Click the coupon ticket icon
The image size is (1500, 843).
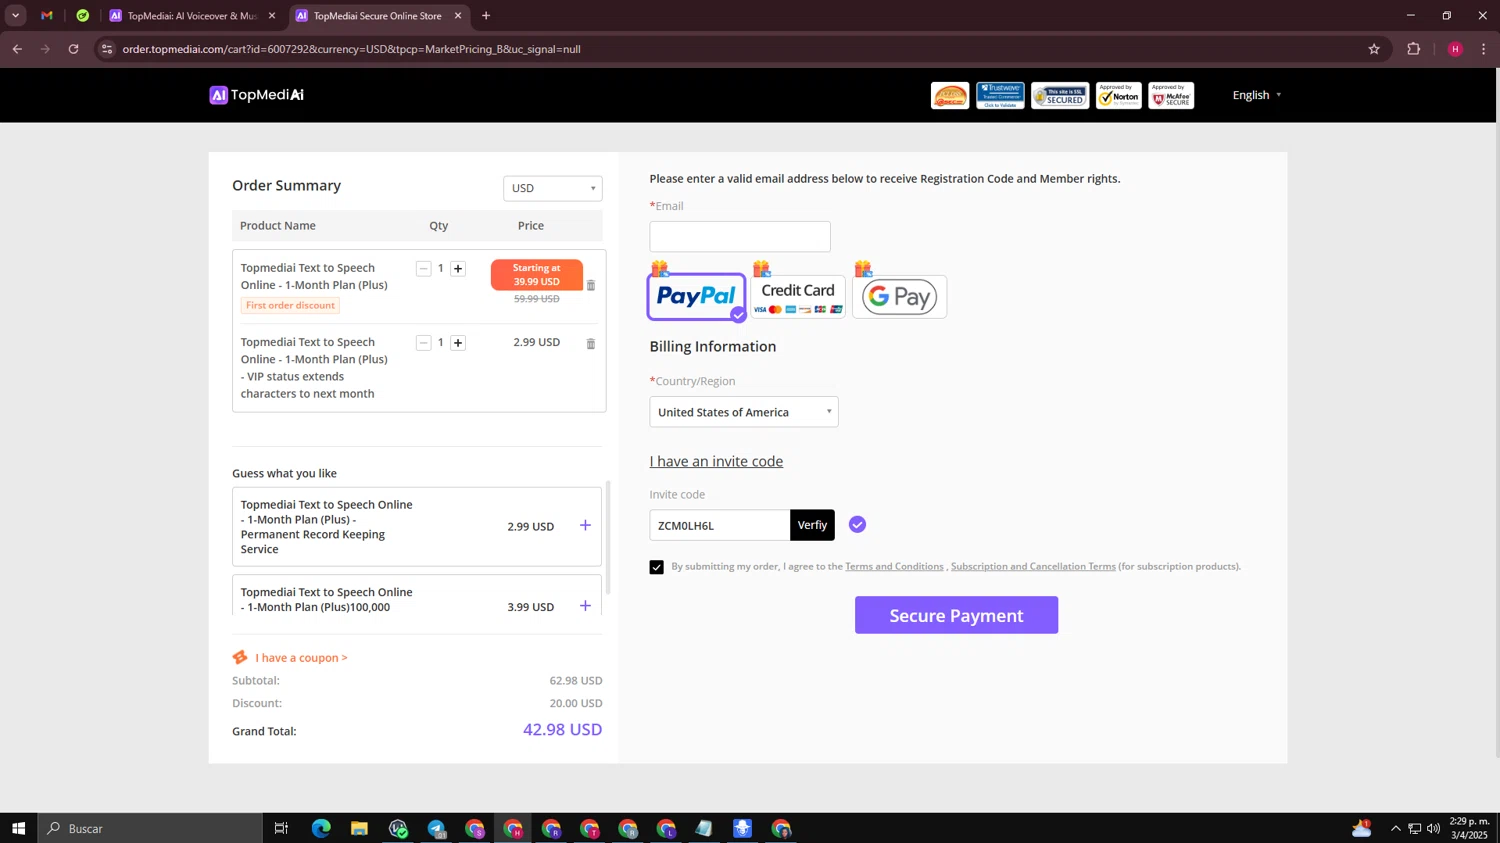click(240, 658)
